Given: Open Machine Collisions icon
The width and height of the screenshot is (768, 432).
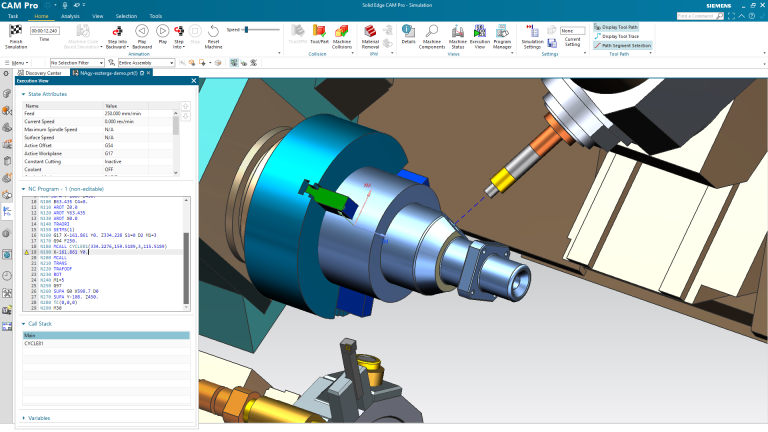Looking at the screenshot, I should 341,31.
